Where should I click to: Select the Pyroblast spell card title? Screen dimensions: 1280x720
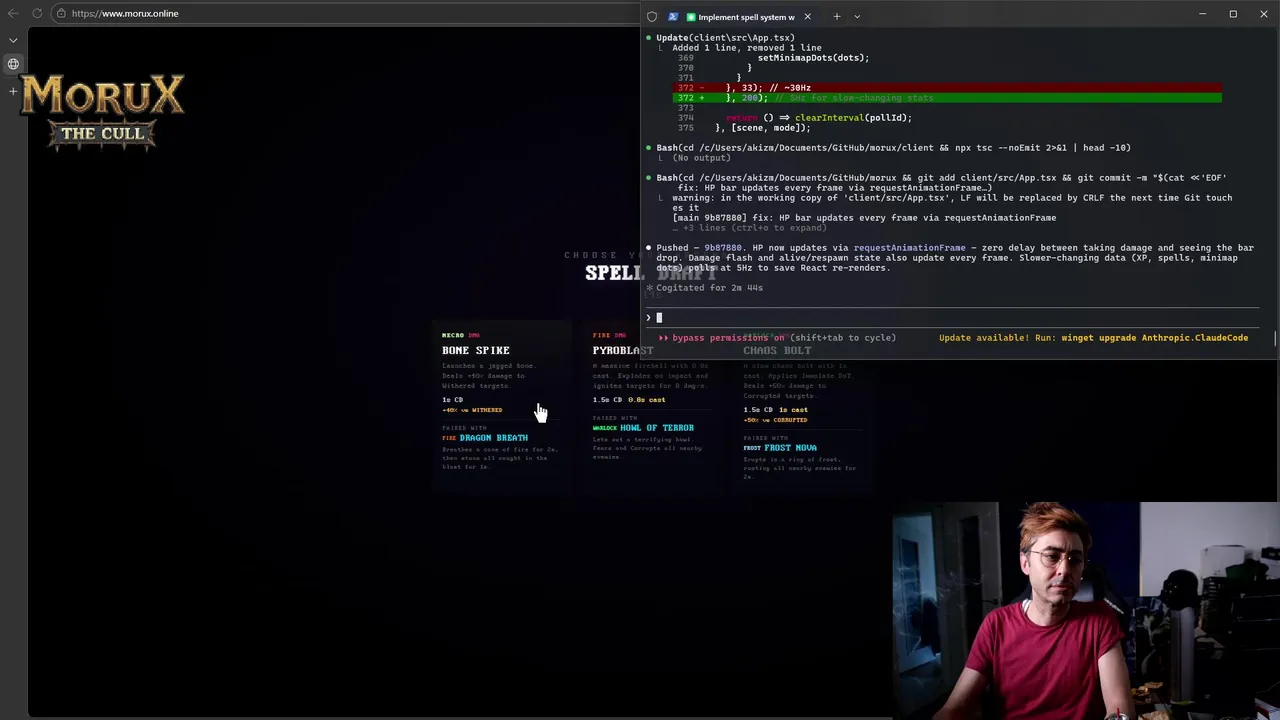623,350
